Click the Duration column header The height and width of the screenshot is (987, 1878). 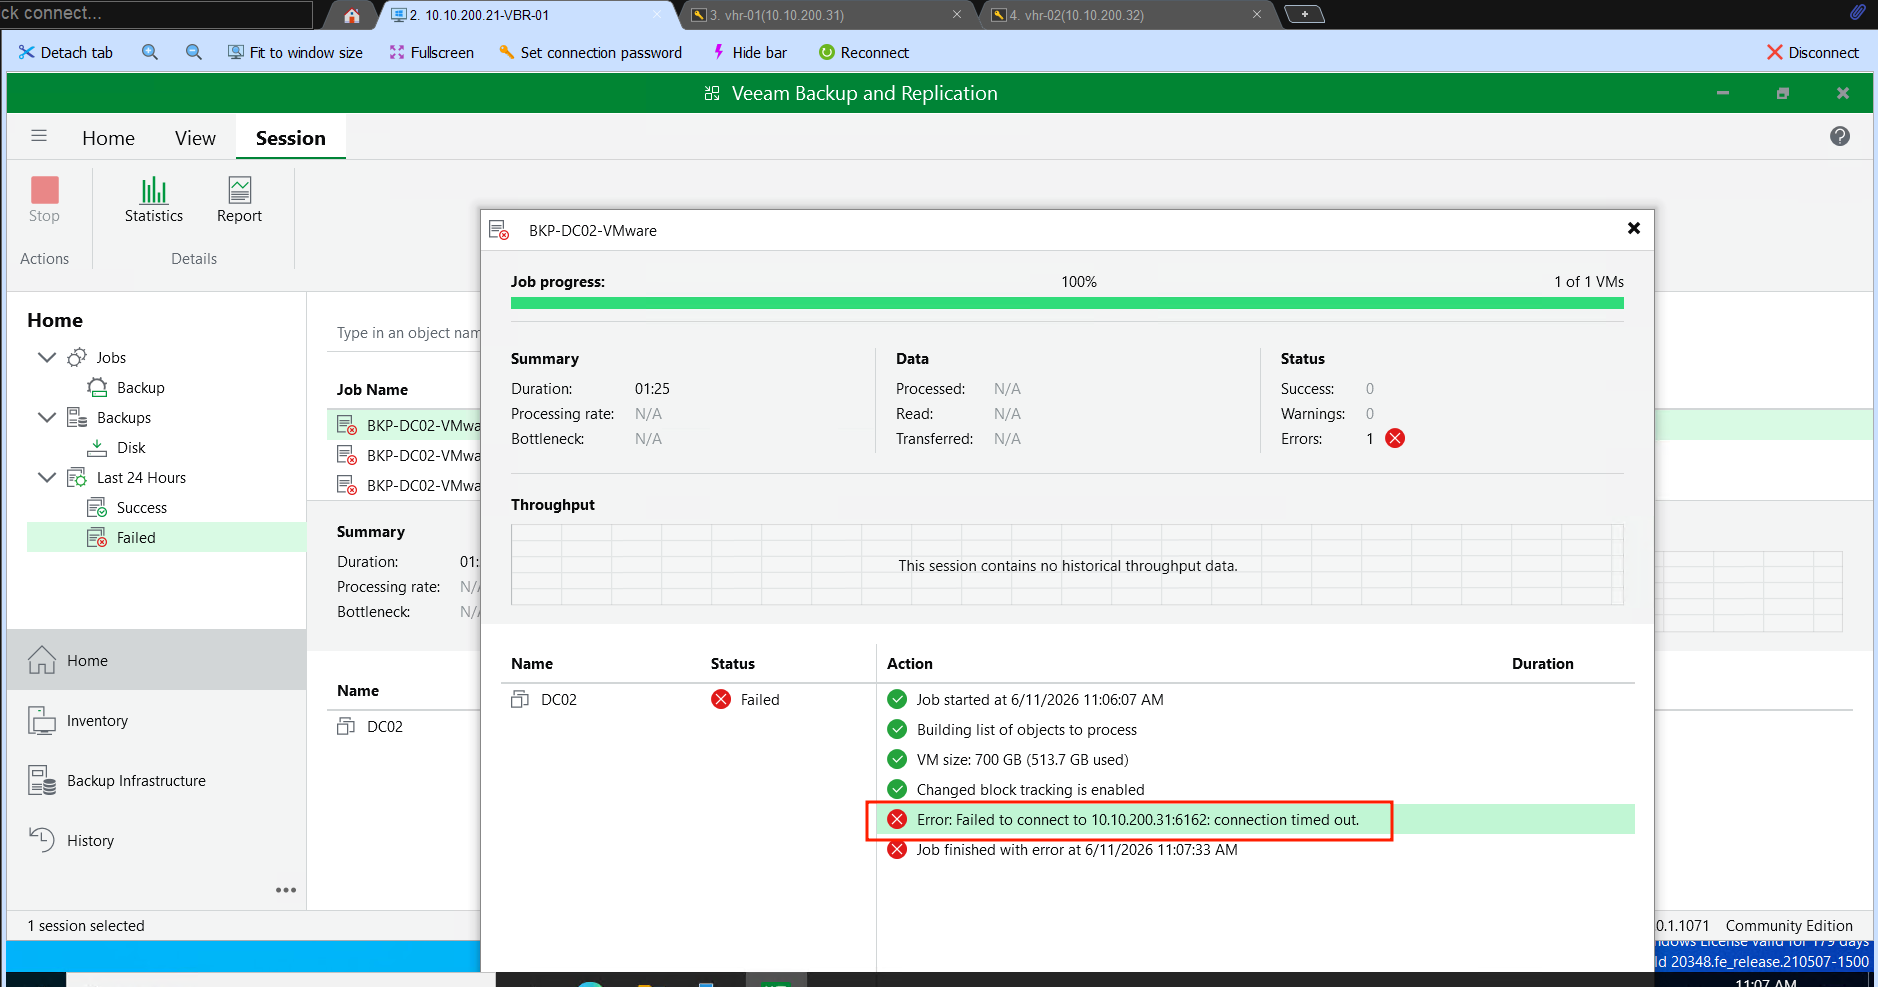[1542, 663]
